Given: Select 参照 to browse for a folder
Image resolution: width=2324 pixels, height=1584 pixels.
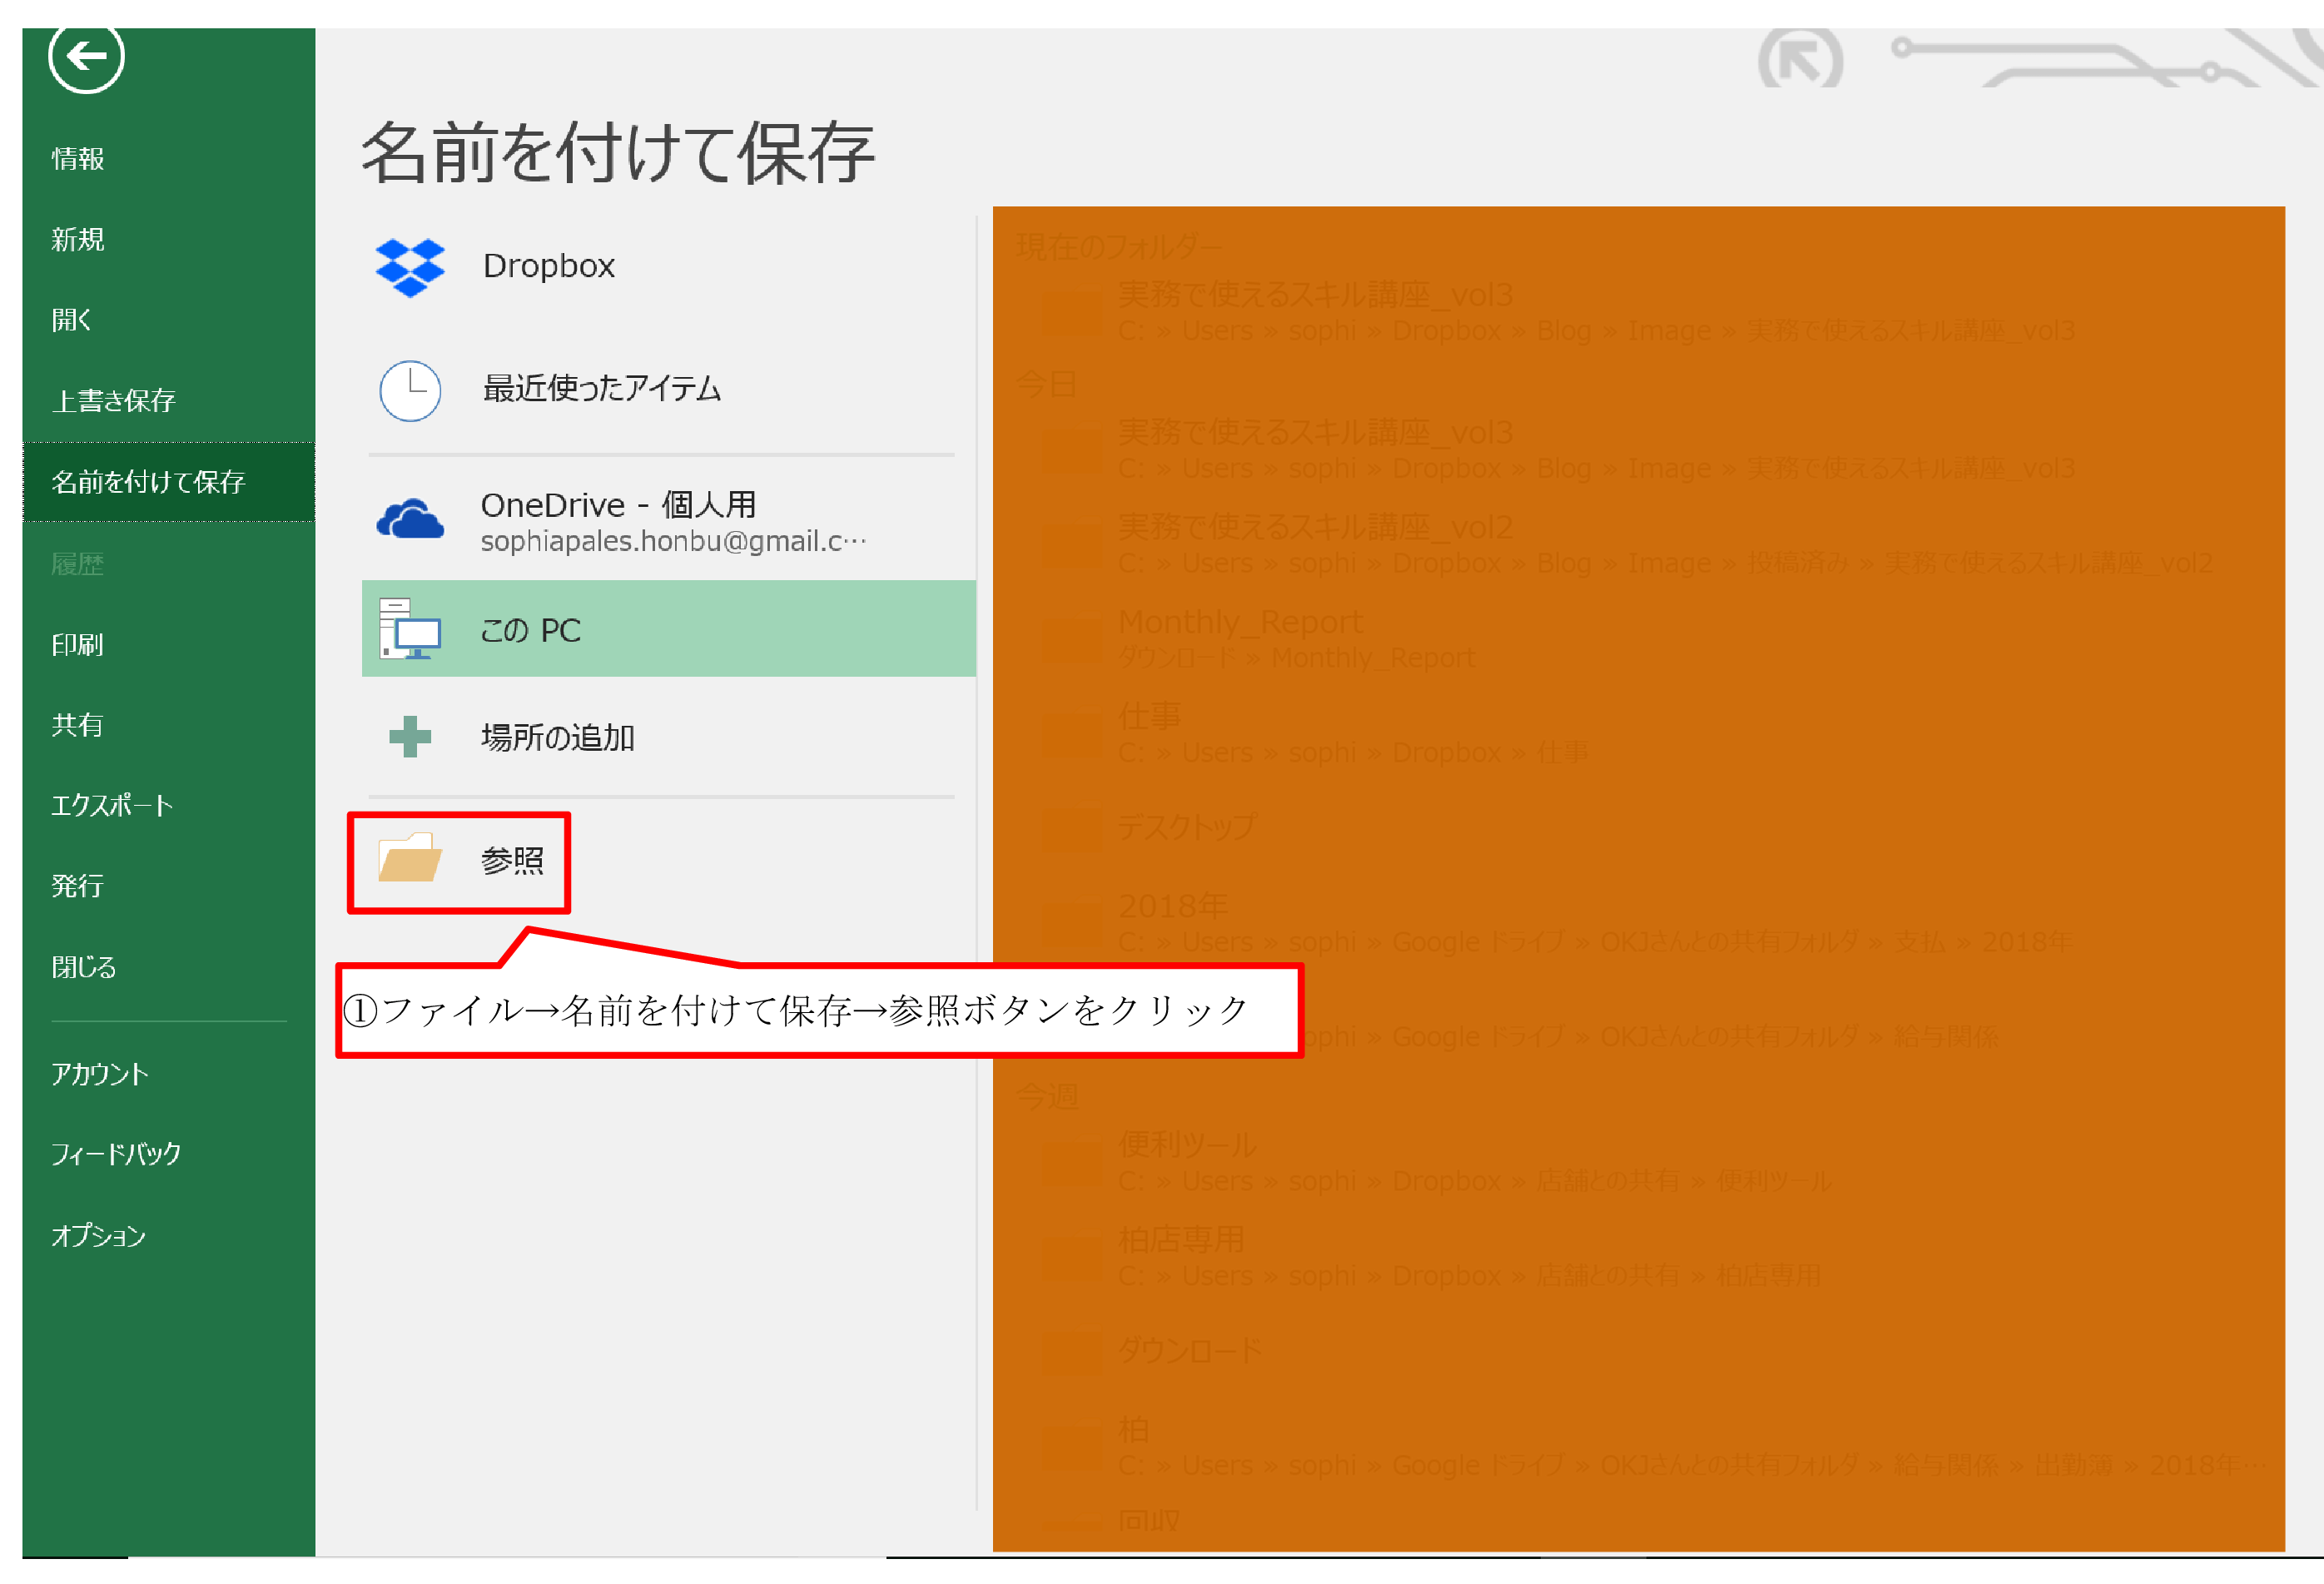Looking at the screenshot, I should (512, 861).
